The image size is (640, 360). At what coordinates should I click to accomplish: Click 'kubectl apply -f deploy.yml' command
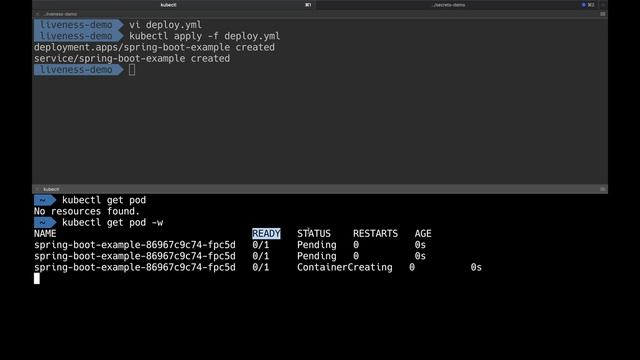[204, 36]
